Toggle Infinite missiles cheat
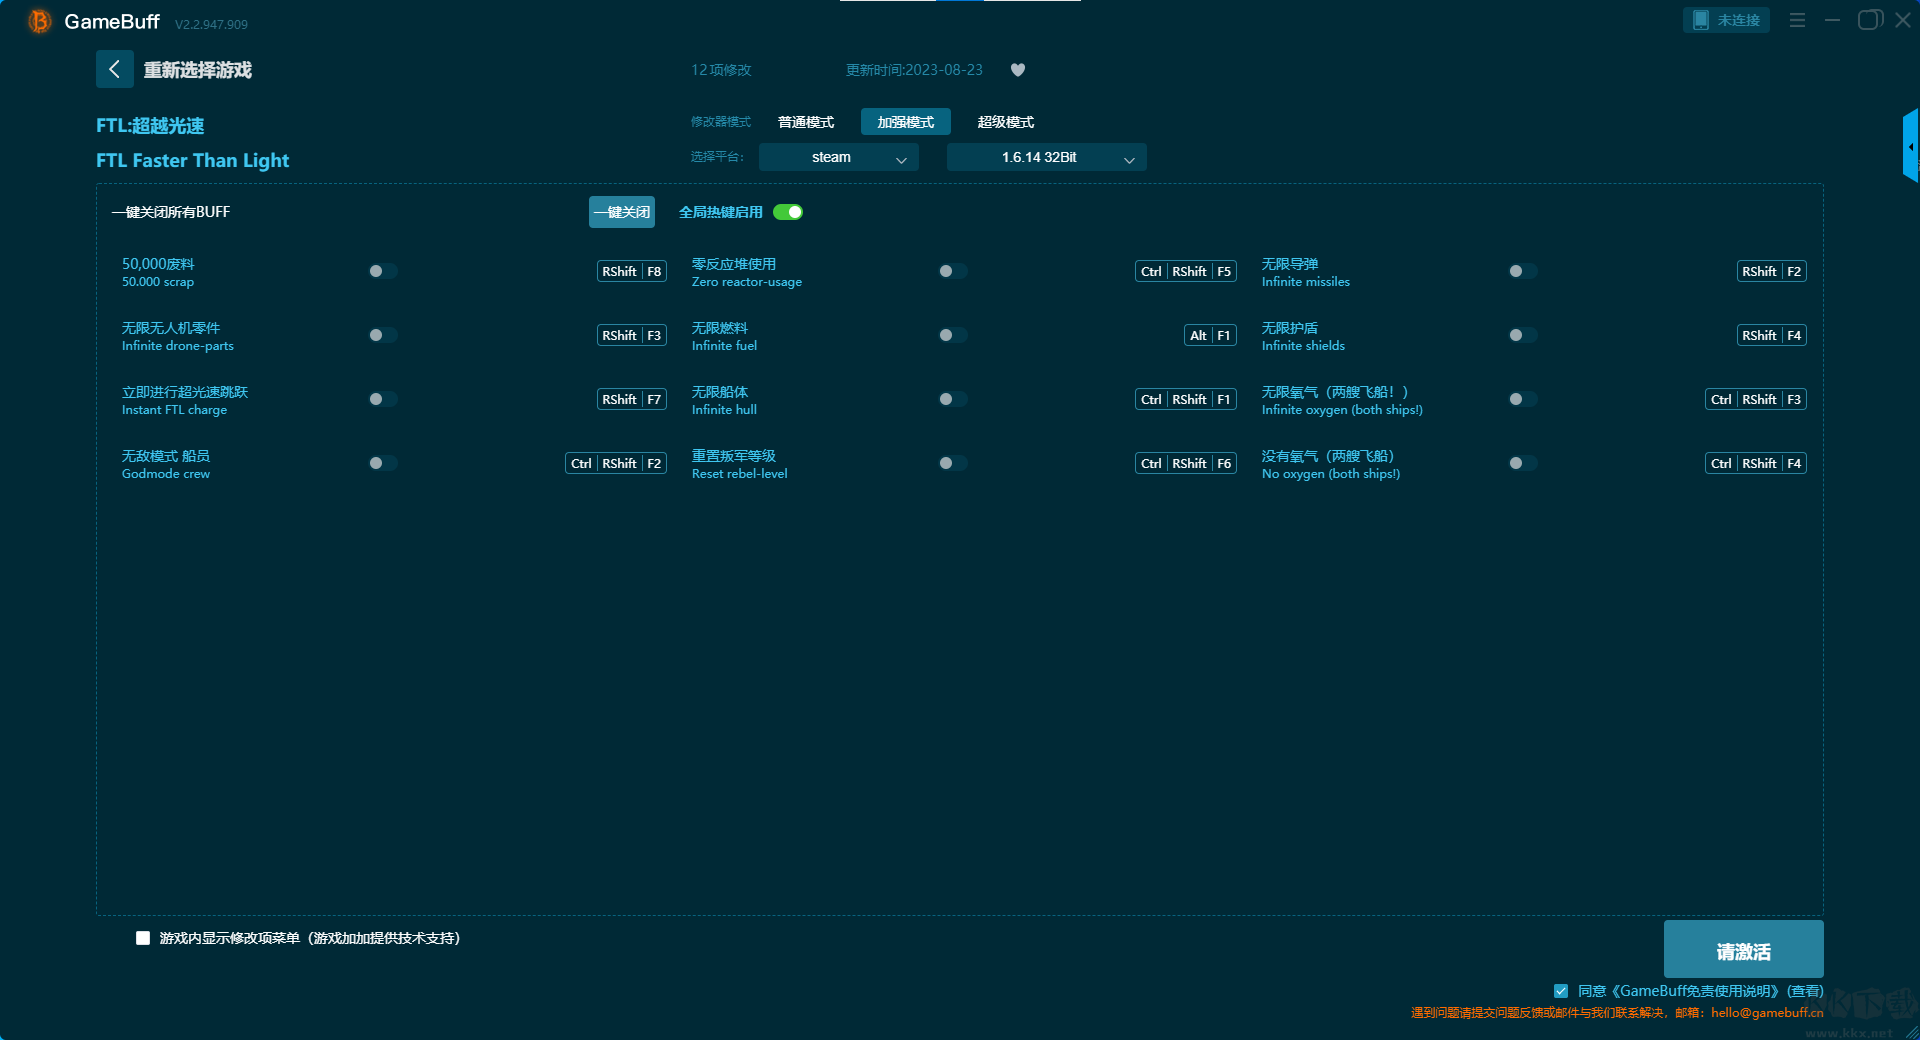Screen dimensions: 1920x1040 [1523, 271]
